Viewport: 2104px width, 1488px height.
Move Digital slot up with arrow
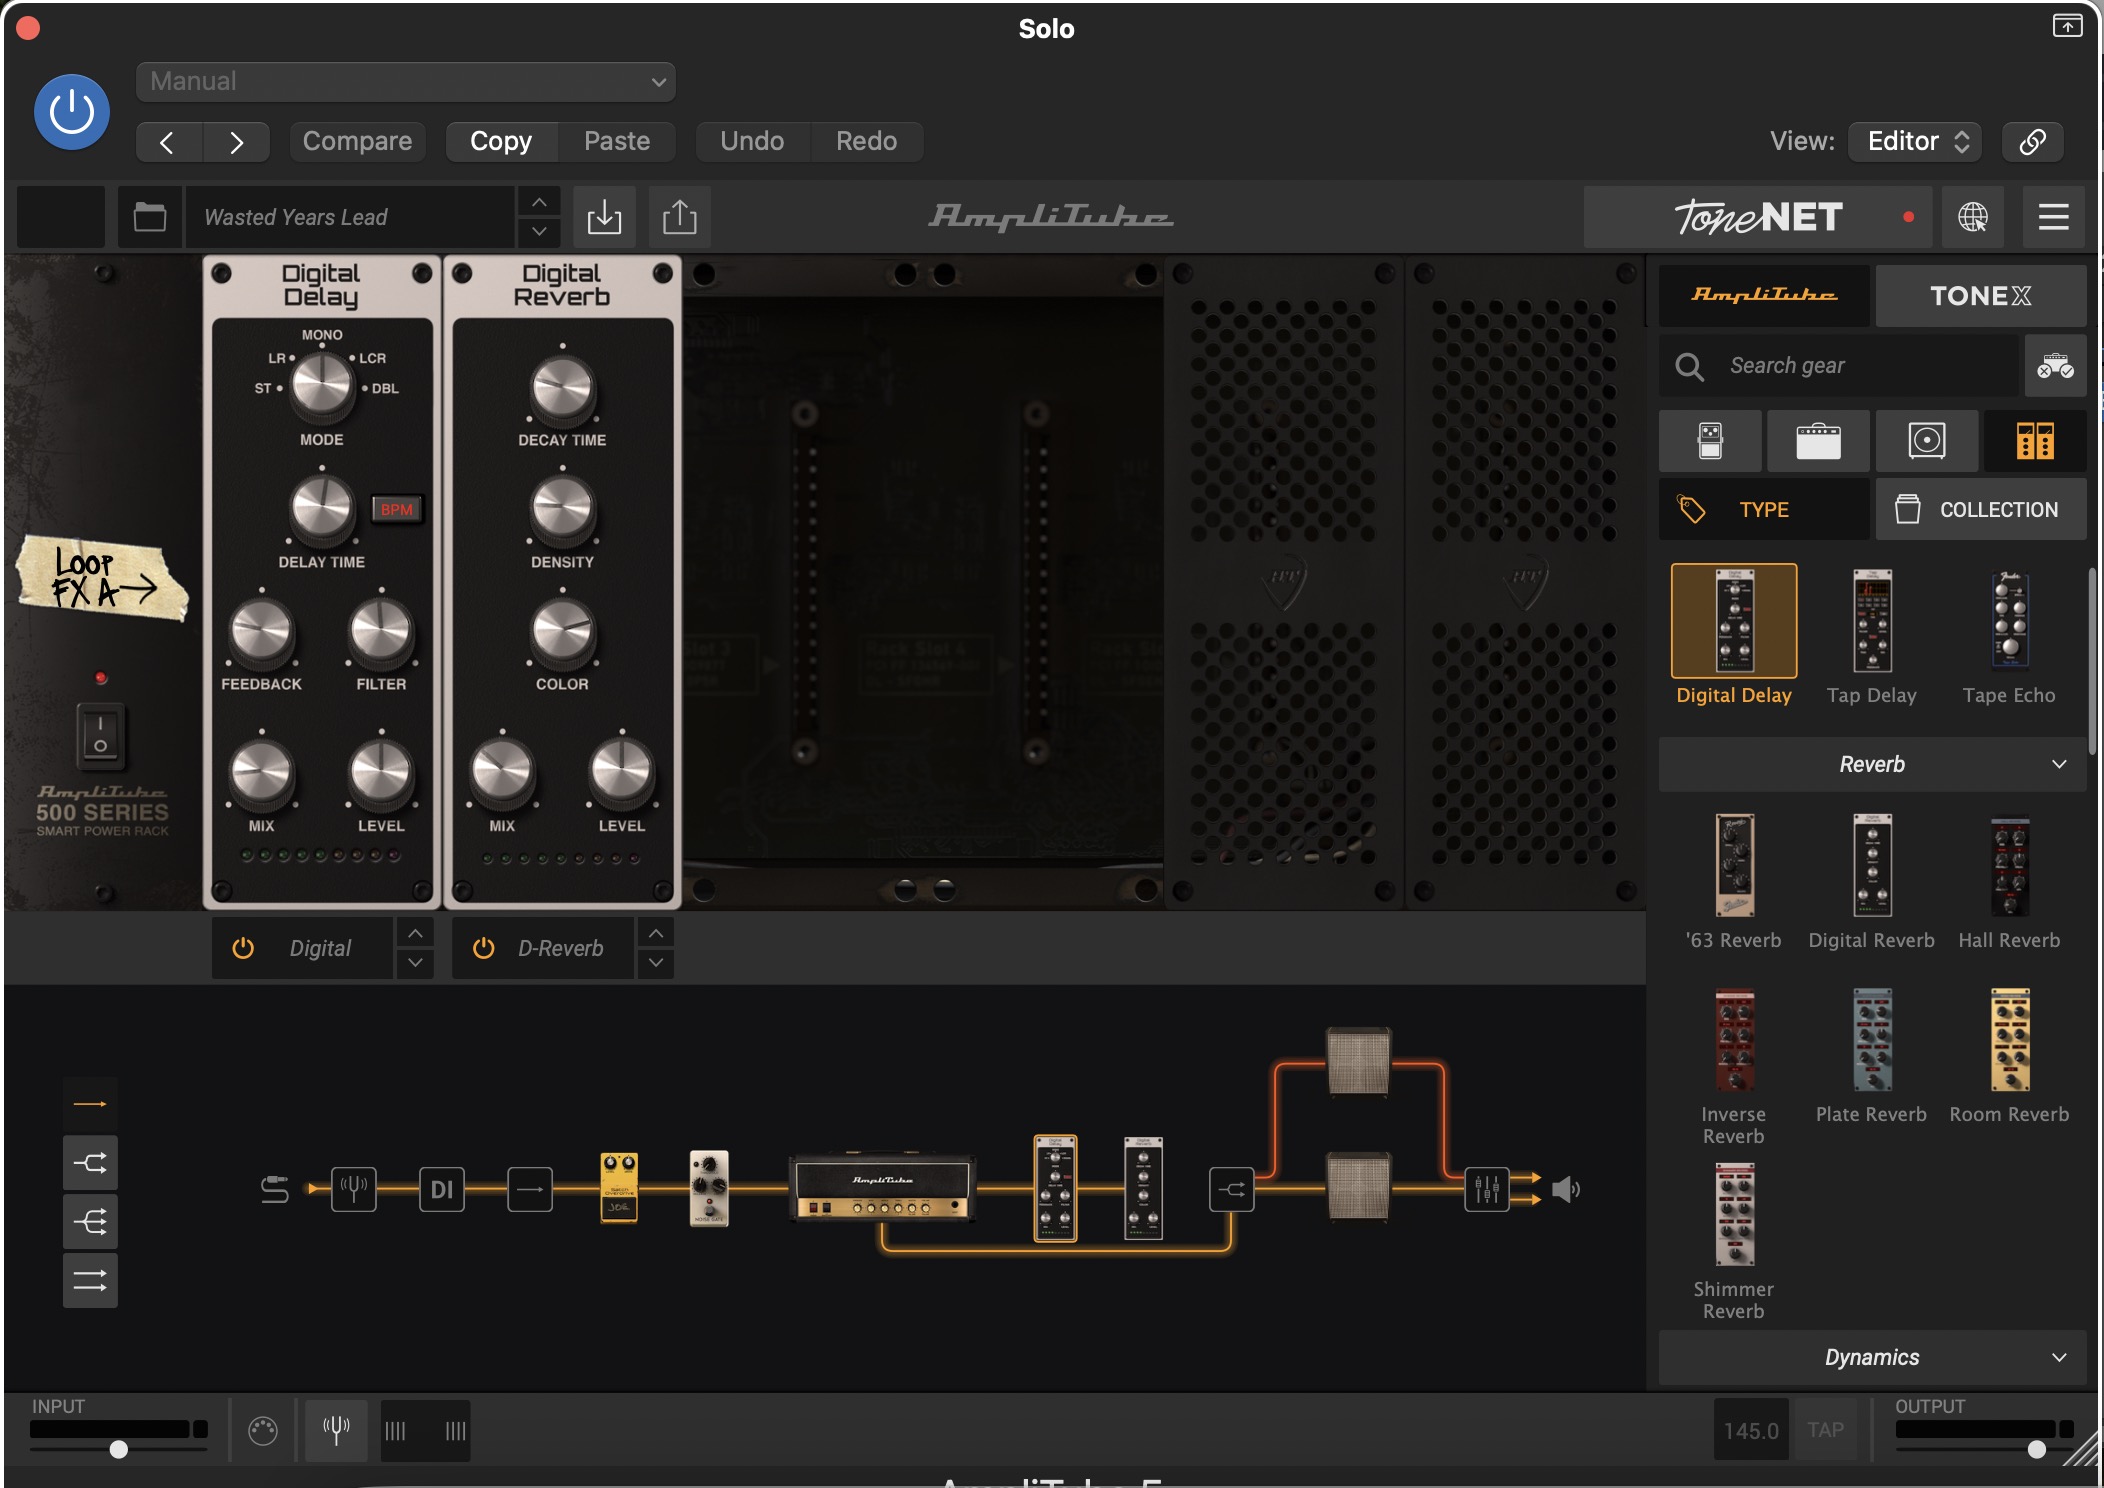[x=415, y=933]
